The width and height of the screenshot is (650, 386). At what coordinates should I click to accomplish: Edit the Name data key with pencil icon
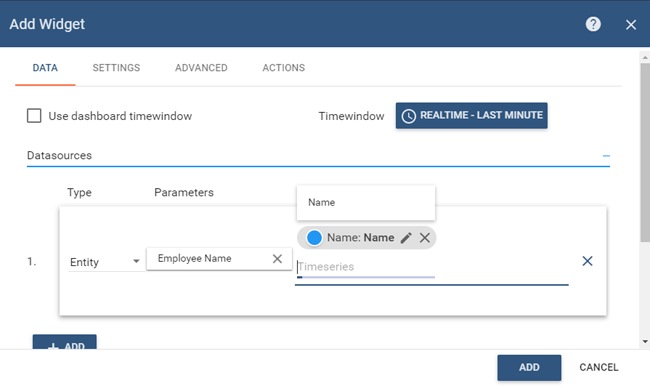click(406, 238)
